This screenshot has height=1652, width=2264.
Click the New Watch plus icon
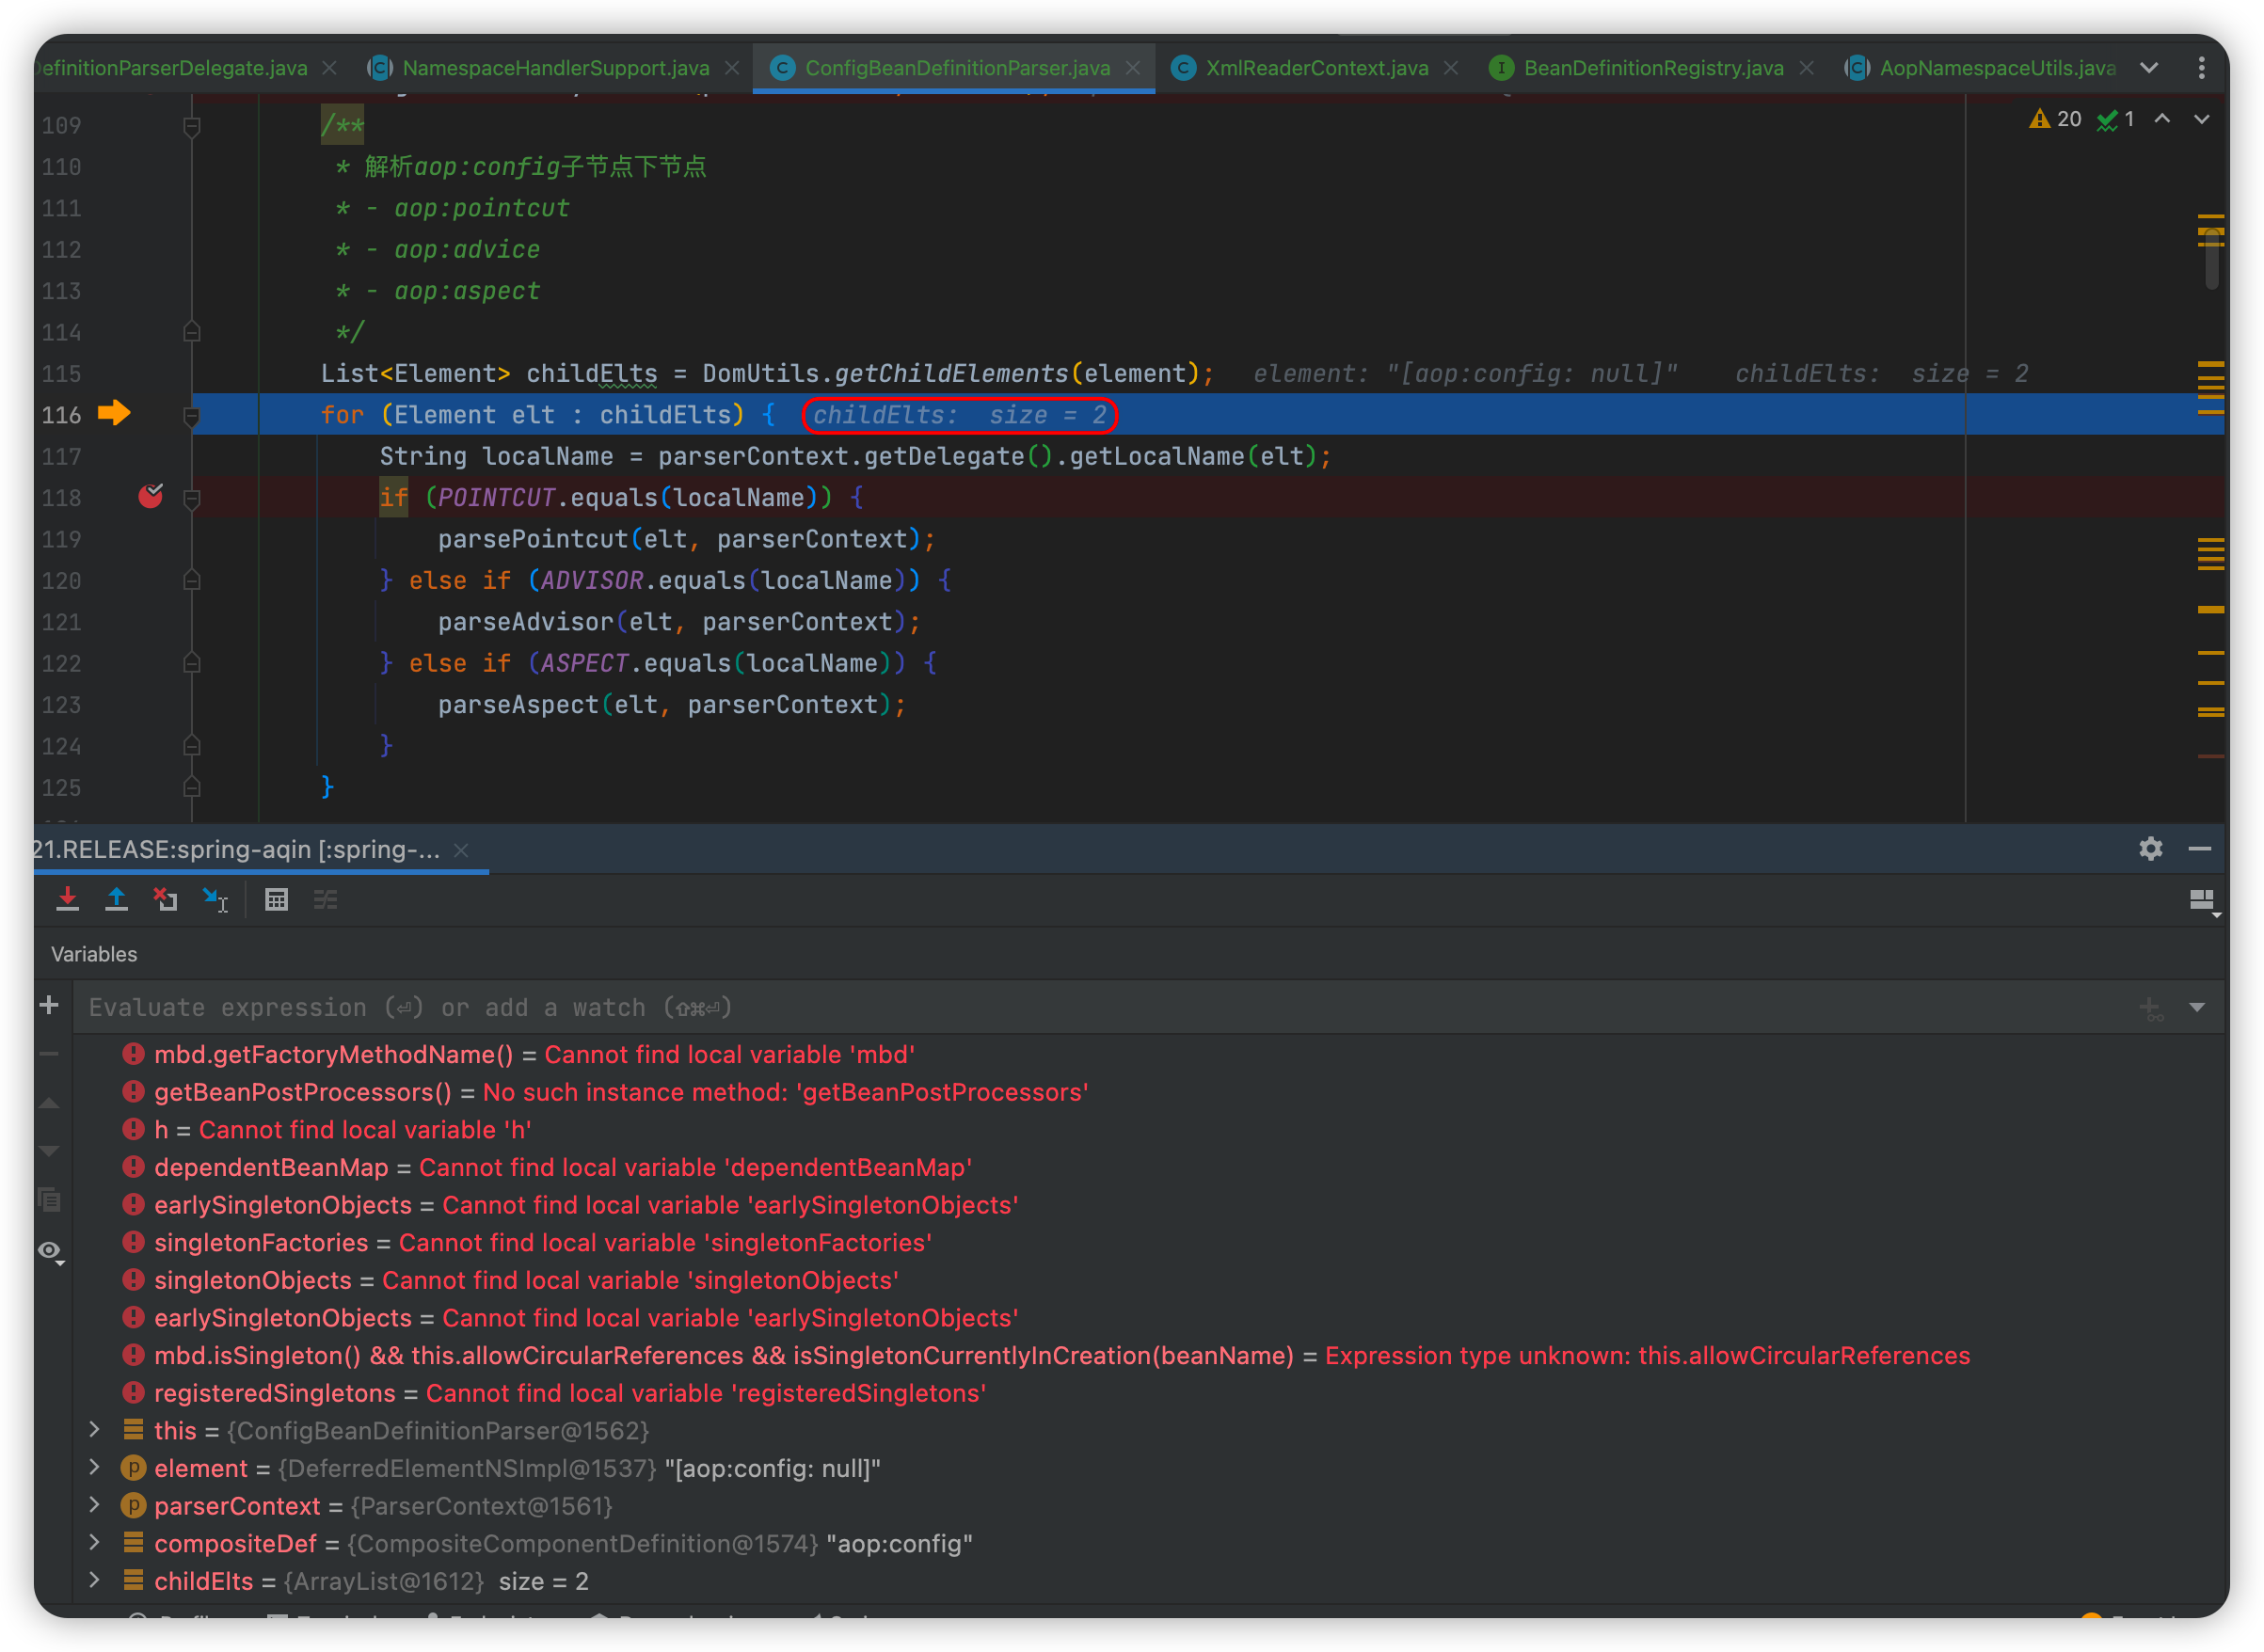pos(49,1005)
